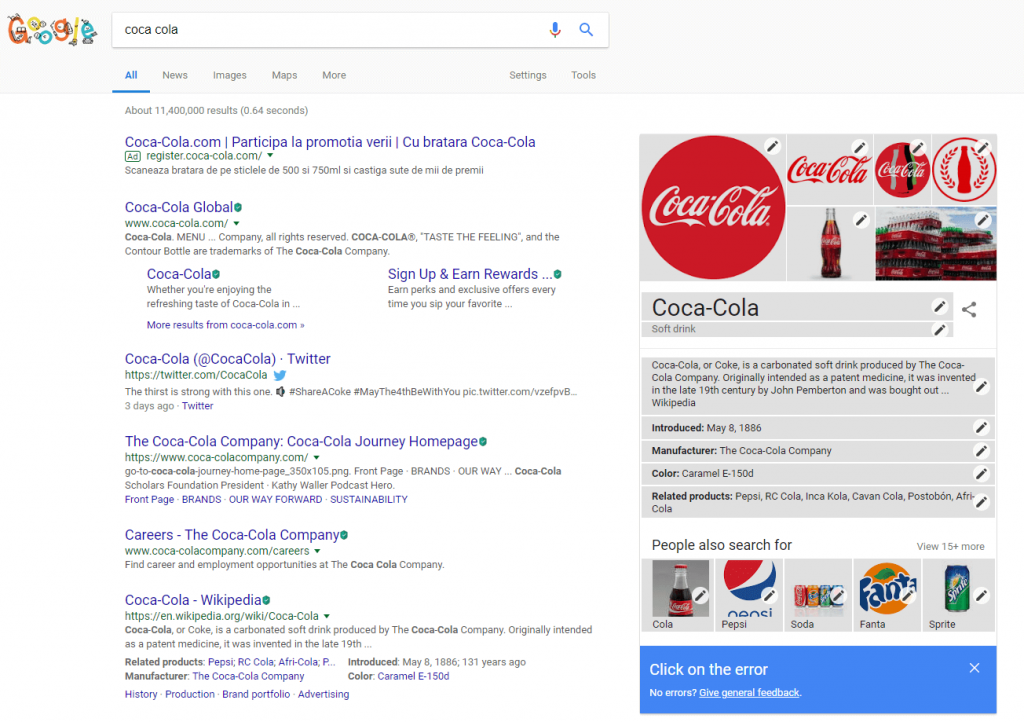Viewport: 1024px width, 722px height.
Task: Open the wreath bottle emblem image
Action: pos(964,169)
